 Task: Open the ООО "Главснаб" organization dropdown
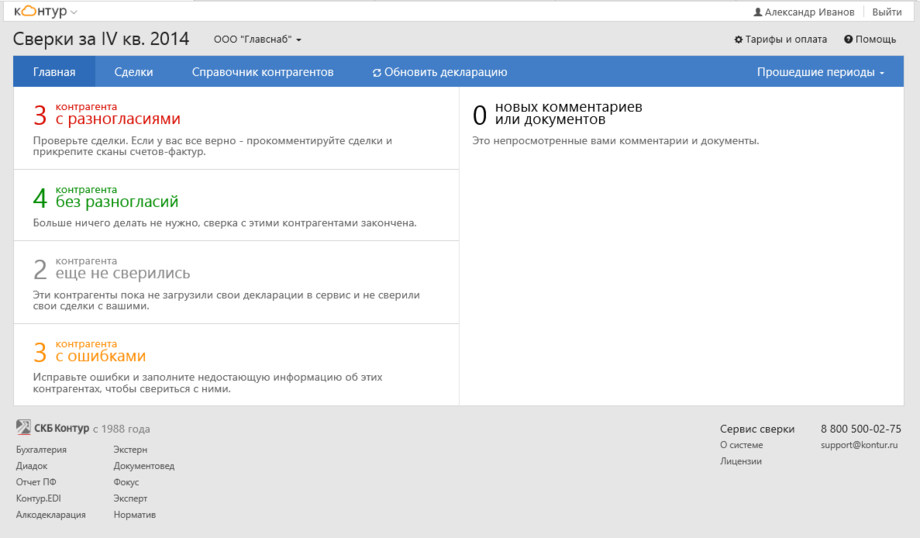258,39
